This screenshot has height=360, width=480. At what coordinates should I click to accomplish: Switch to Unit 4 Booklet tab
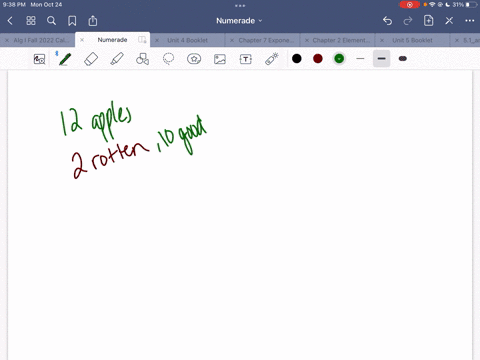click(187, 40)
